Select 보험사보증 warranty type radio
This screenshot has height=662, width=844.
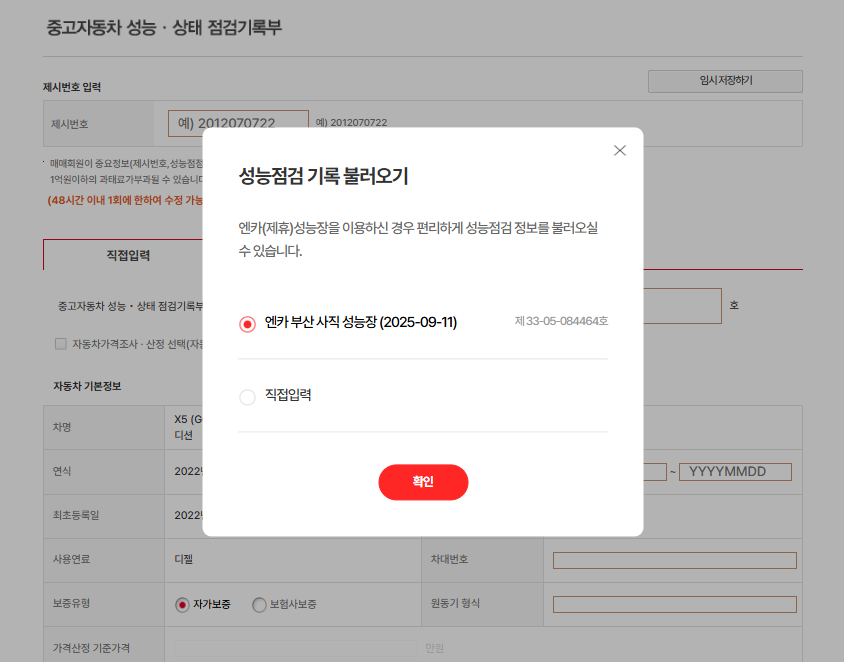[x=259, y=605]
